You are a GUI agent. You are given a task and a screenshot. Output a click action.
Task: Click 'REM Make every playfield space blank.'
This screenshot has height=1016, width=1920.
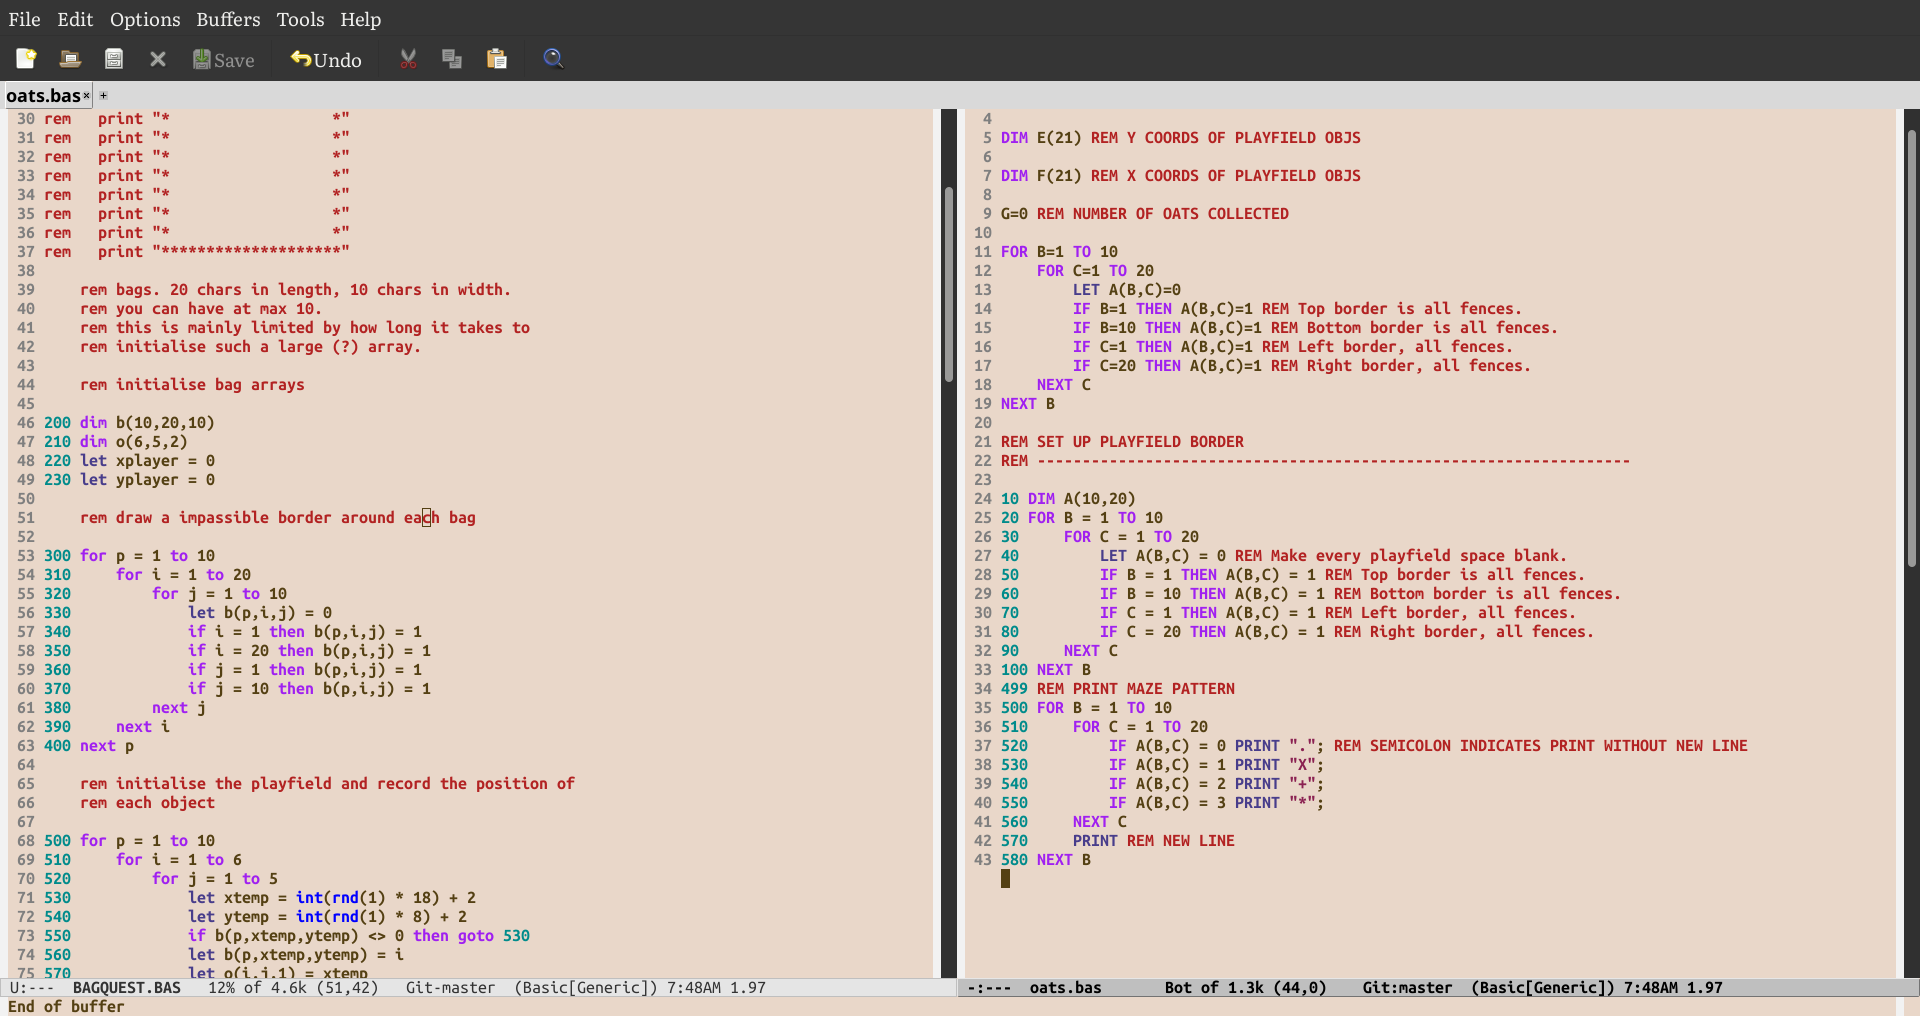1400,556
